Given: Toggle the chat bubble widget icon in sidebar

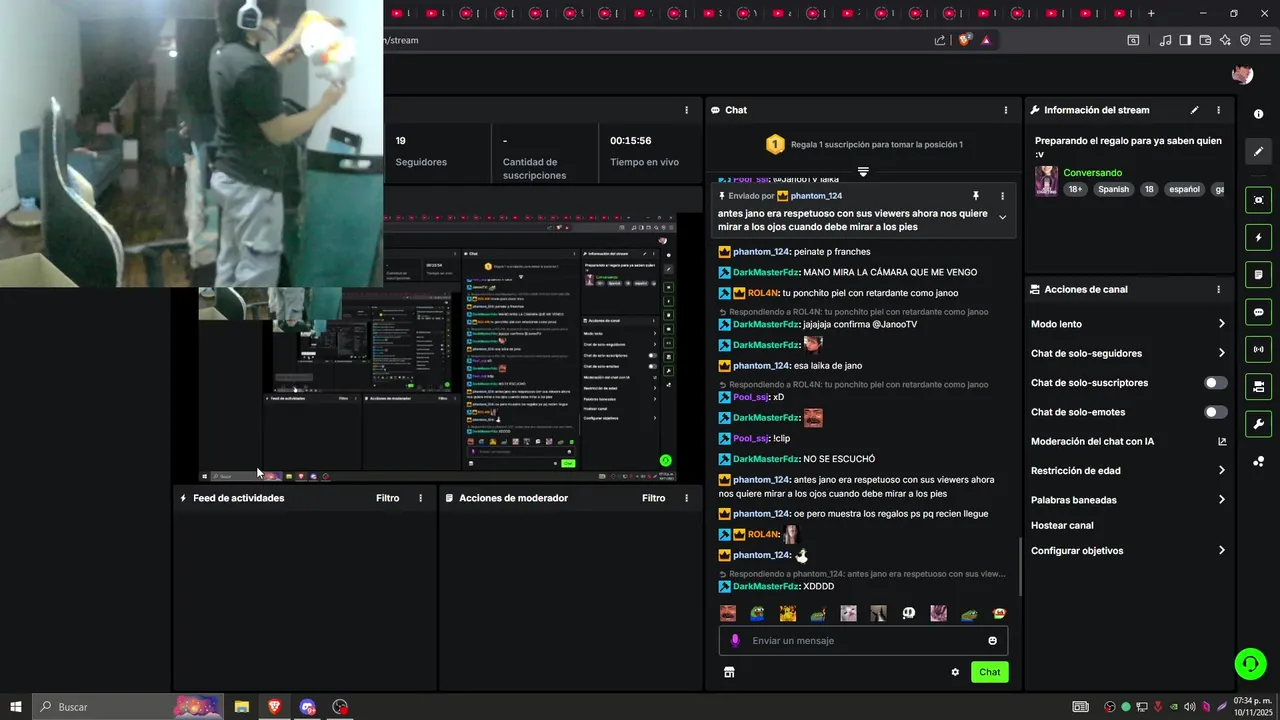Looking at the screenshot, I should click(1258, 312).
